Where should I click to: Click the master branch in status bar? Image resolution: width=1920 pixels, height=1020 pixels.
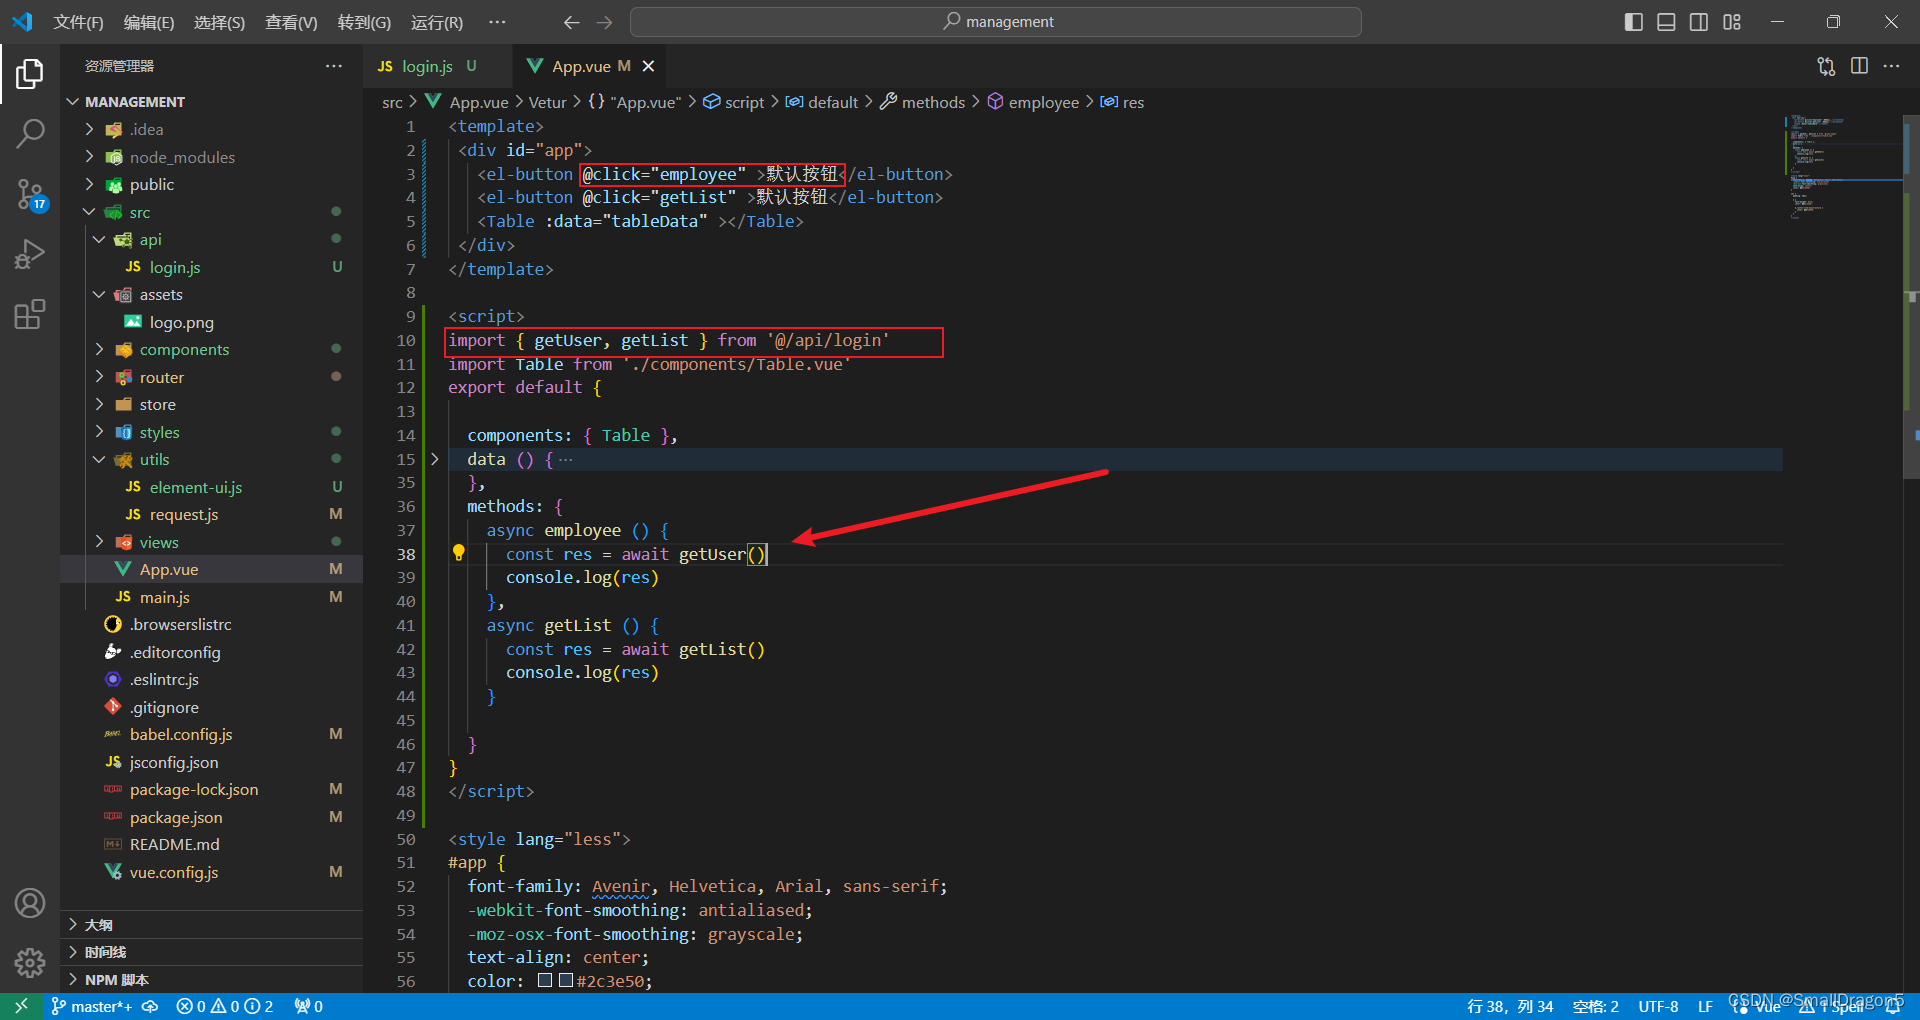tap(95, 1006)
